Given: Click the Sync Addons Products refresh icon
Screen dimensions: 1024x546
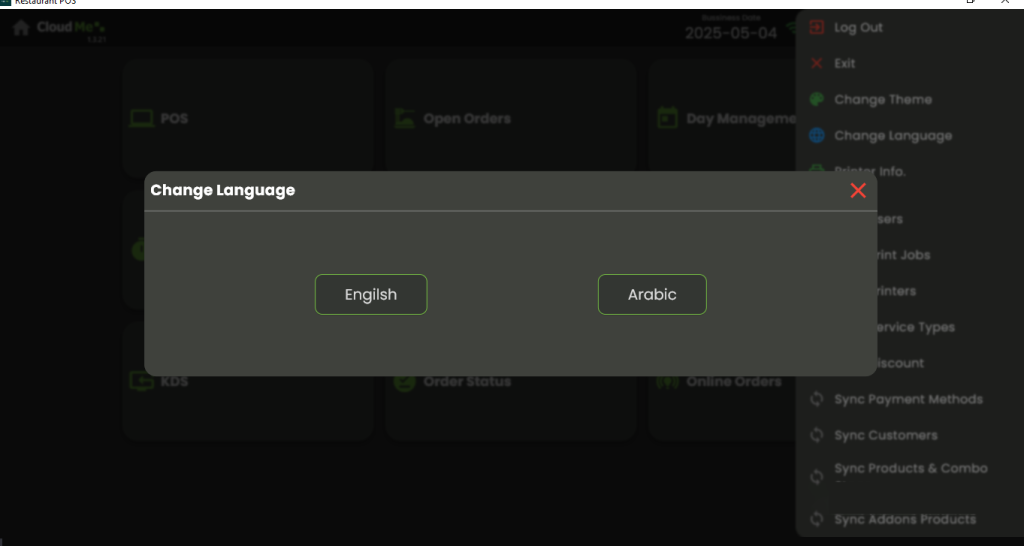Looking at the screenshot, I should pos(817,520).
